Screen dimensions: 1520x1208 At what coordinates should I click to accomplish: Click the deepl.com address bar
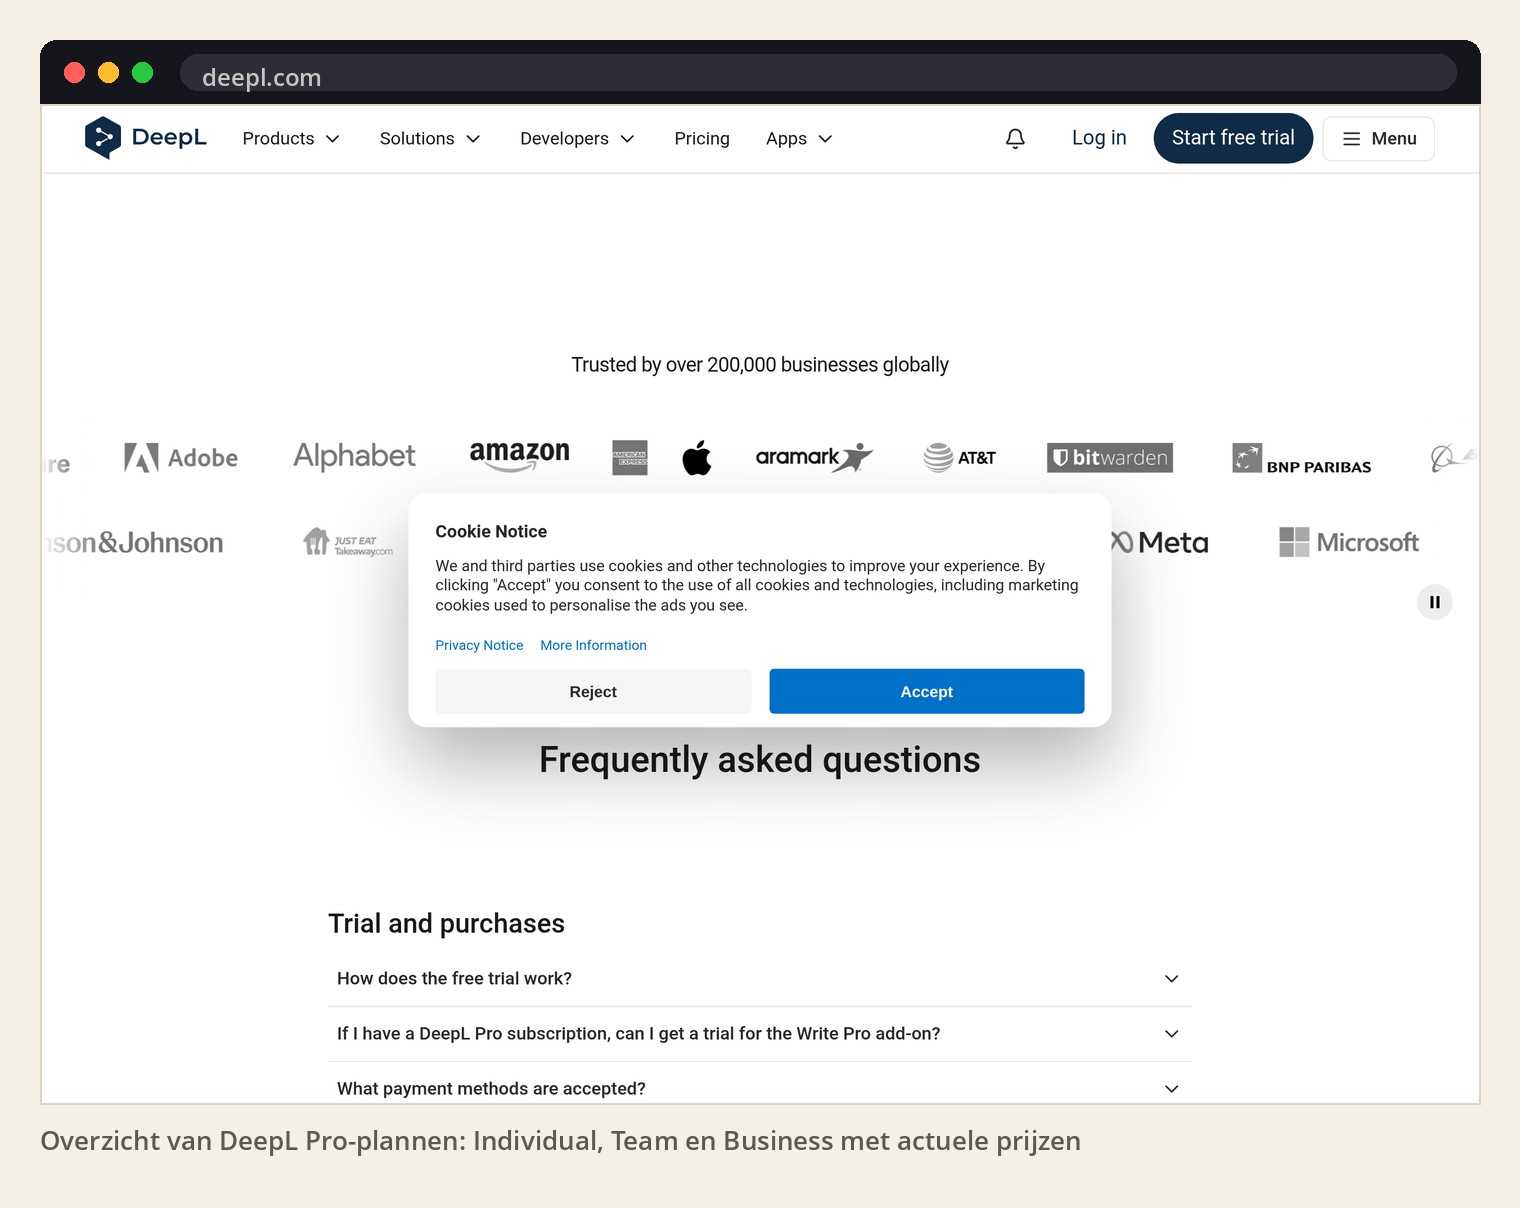click(818, 74)
